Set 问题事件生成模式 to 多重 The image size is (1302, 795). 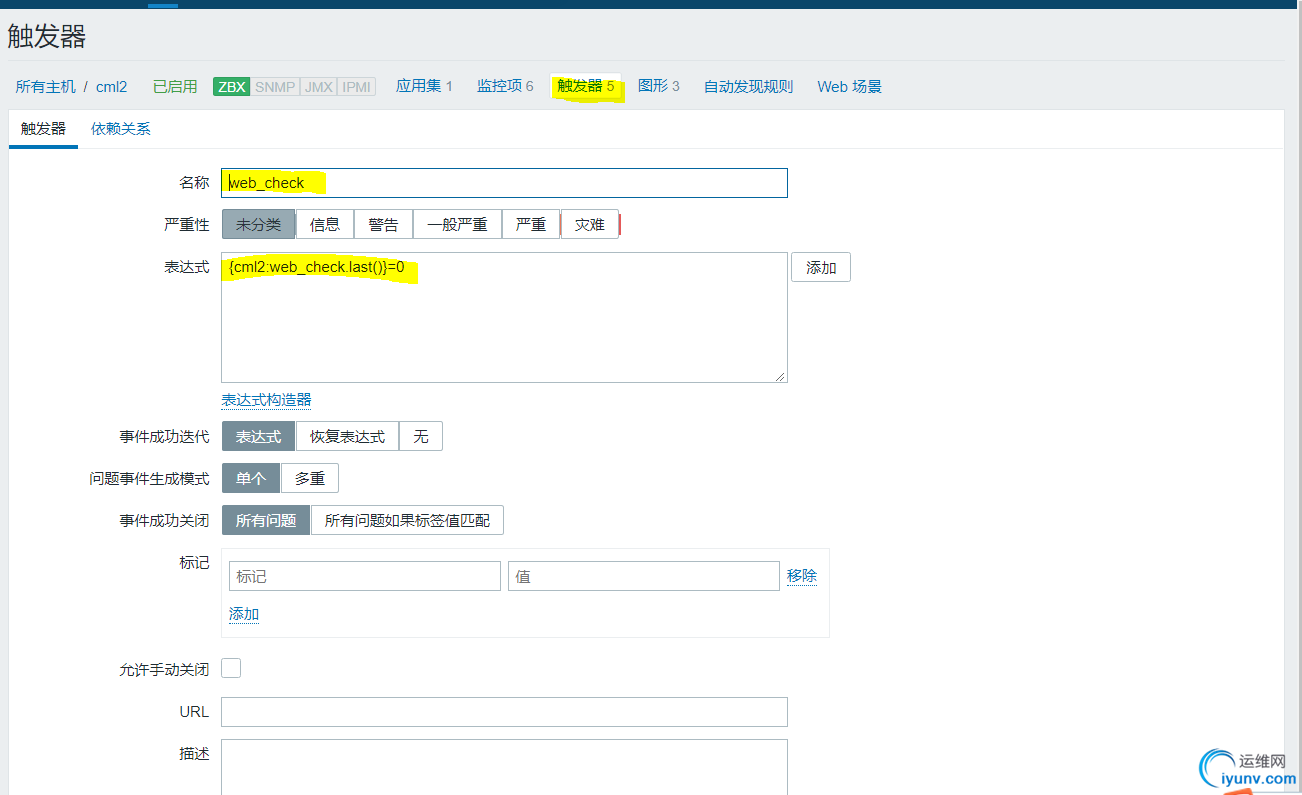pos(310,479)
